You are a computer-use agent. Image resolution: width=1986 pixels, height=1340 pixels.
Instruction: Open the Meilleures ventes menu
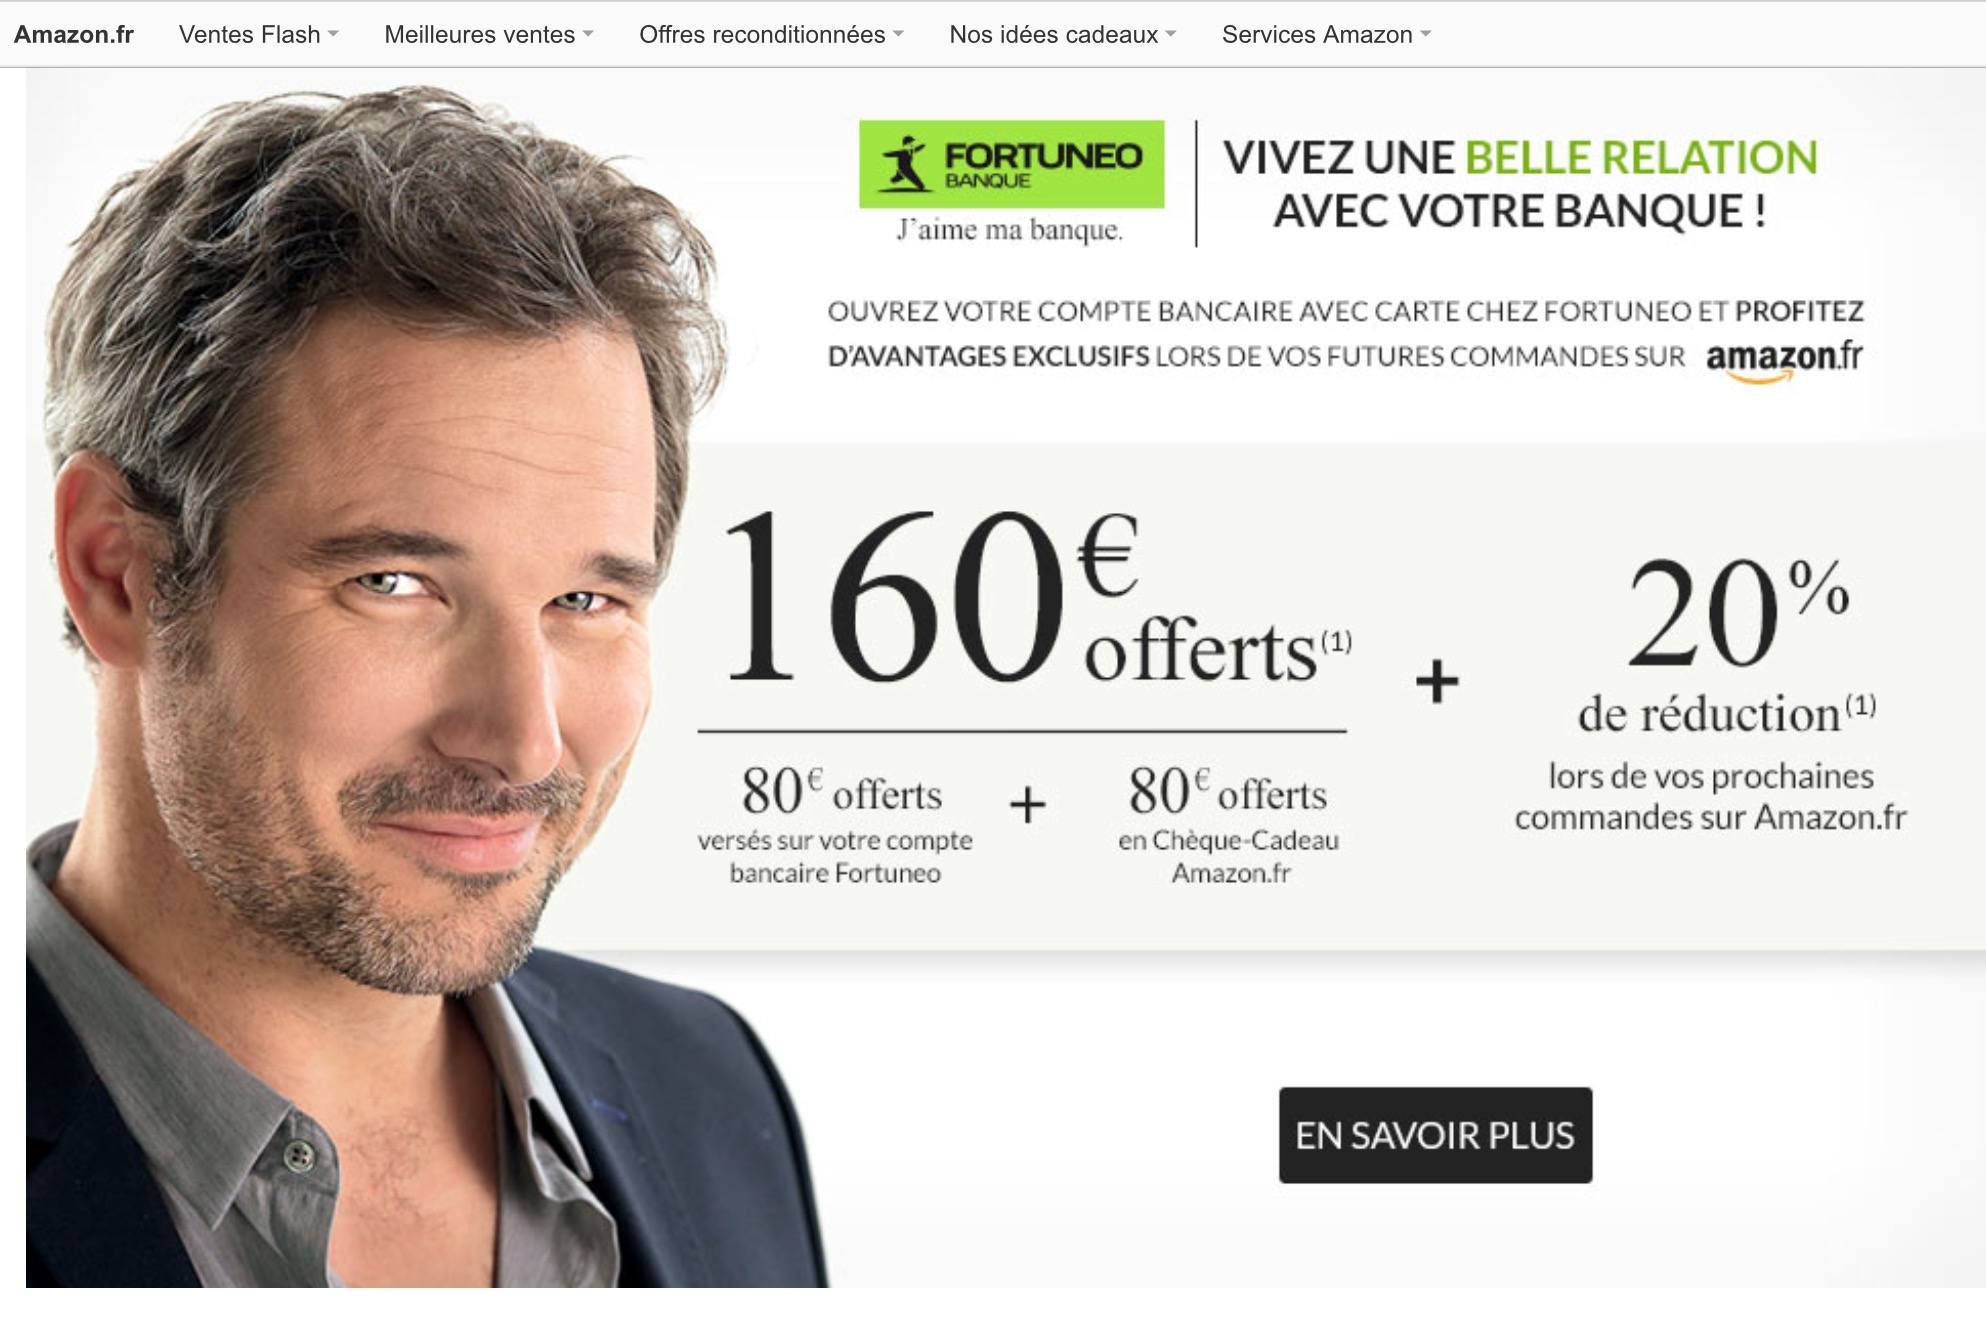(479, 34)
